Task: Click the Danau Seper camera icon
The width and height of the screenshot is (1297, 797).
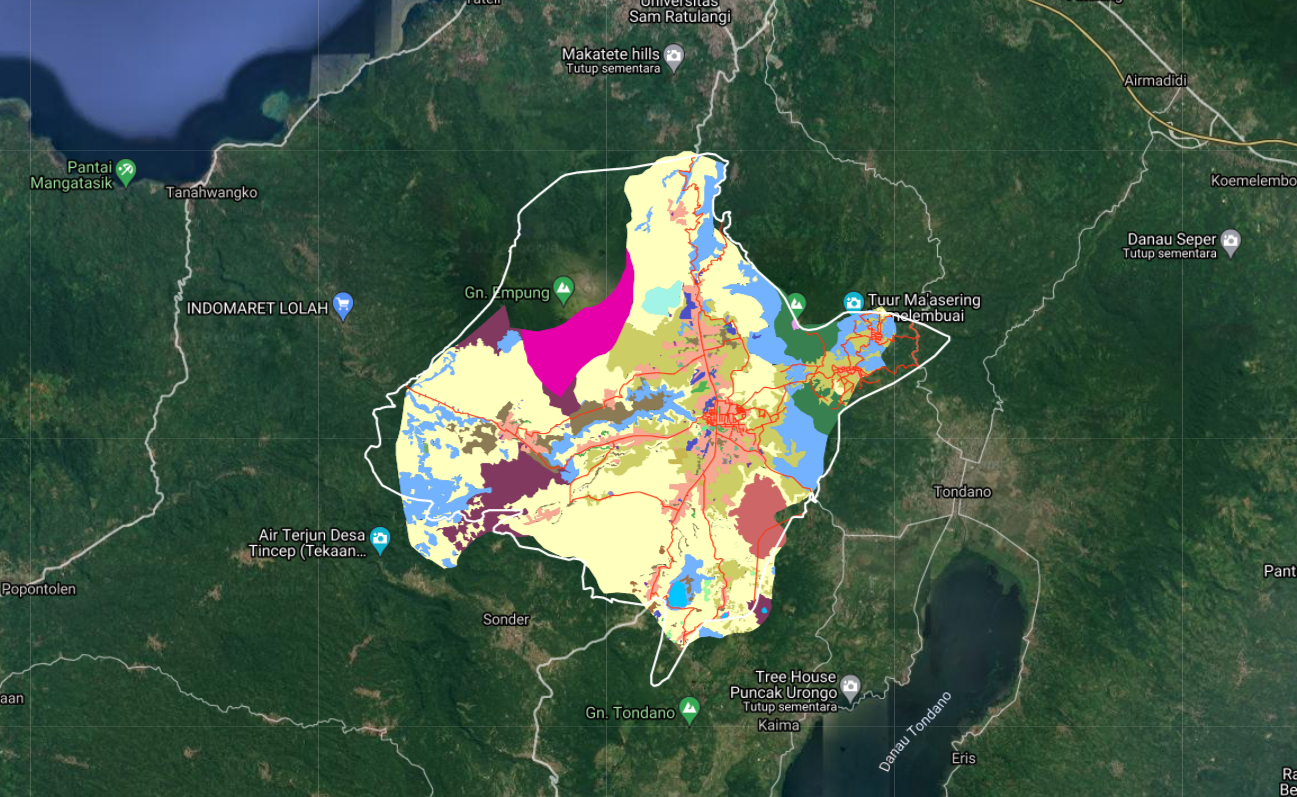Action: 1230,240
